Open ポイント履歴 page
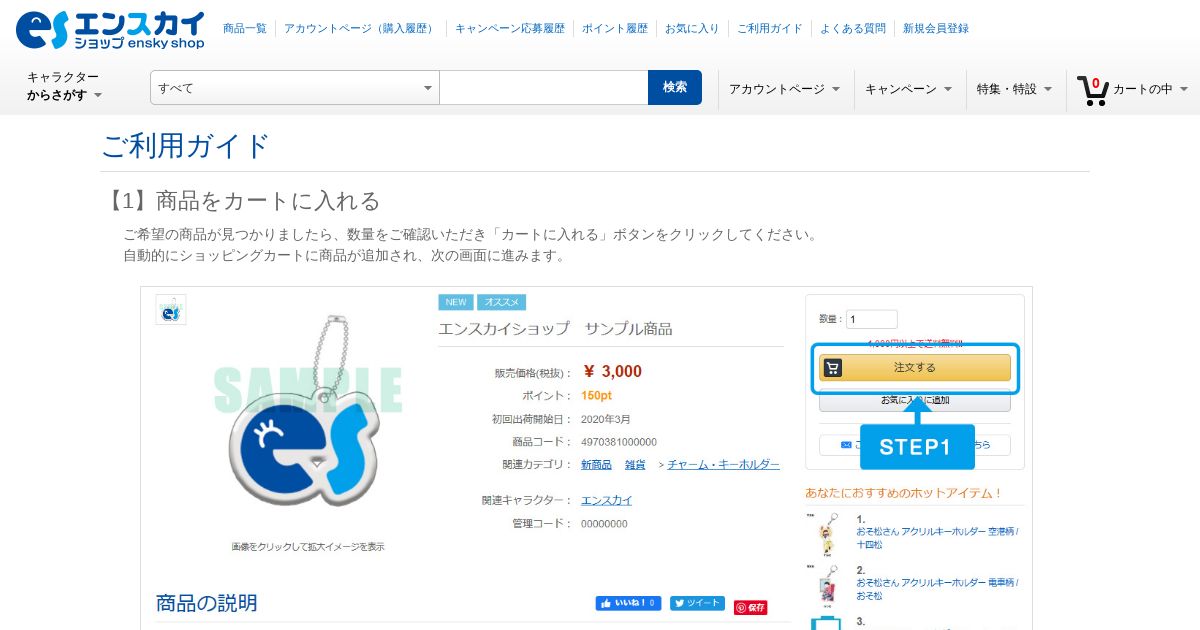This screenshot has width=1200, height=630. 615,29
